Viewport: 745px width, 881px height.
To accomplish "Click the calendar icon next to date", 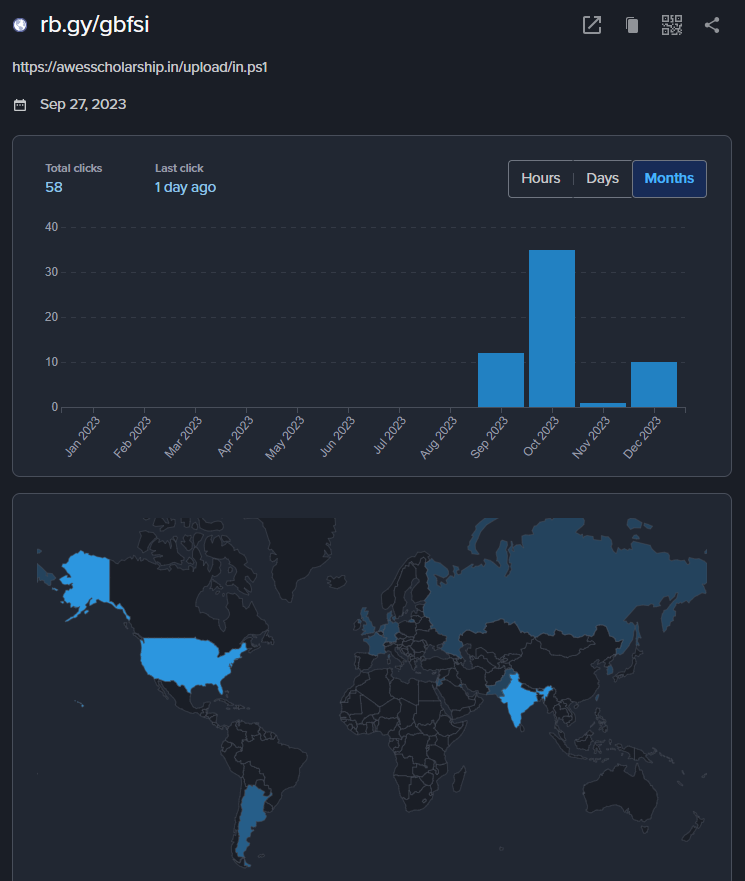I will tap(20, 104).
